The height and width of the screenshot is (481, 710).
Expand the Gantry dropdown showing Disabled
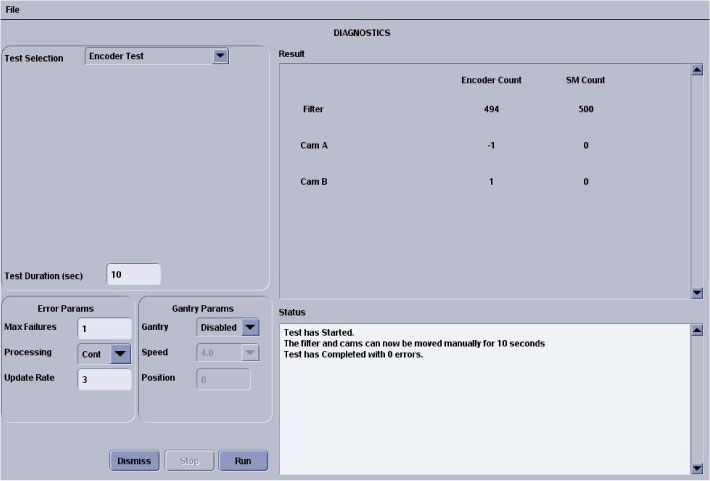249,327
